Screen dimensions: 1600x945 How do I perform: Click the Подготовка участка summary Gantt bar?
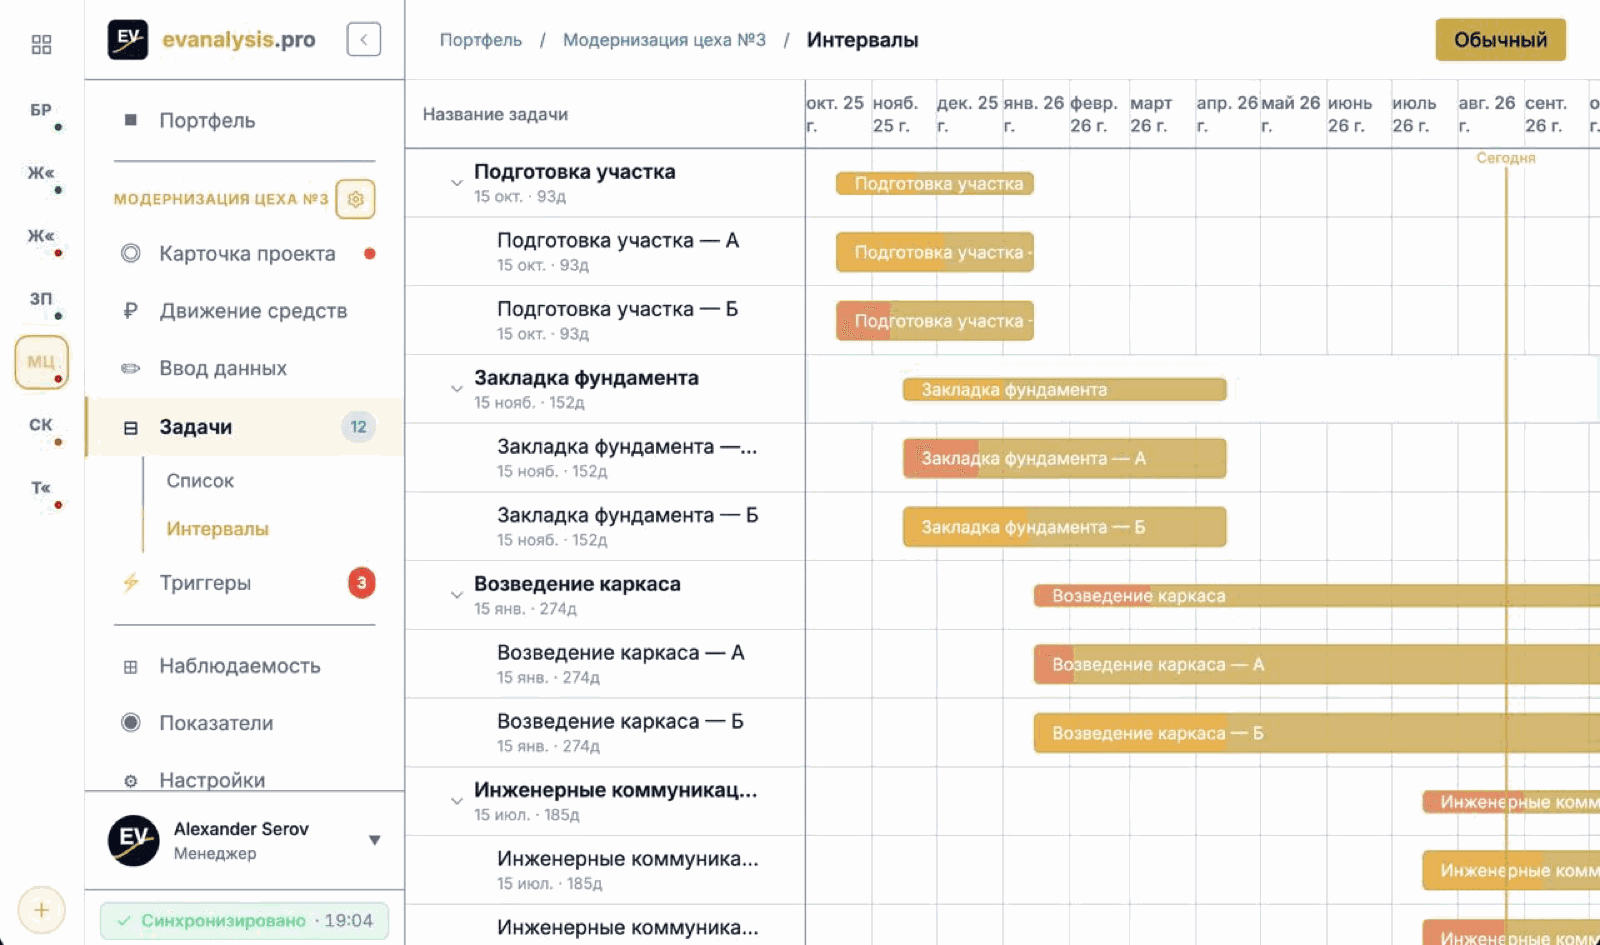[x=935, y=184]
